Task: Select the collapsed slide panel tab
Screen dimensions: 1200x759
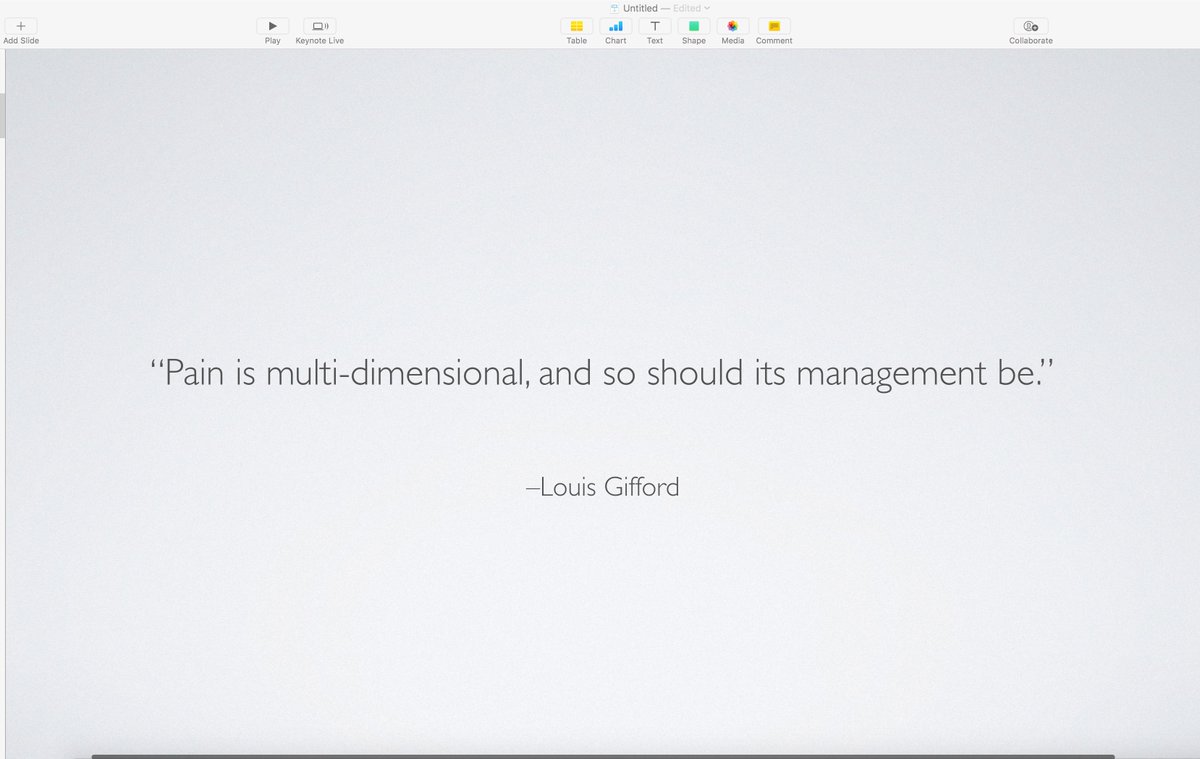Action: (2, 115)
